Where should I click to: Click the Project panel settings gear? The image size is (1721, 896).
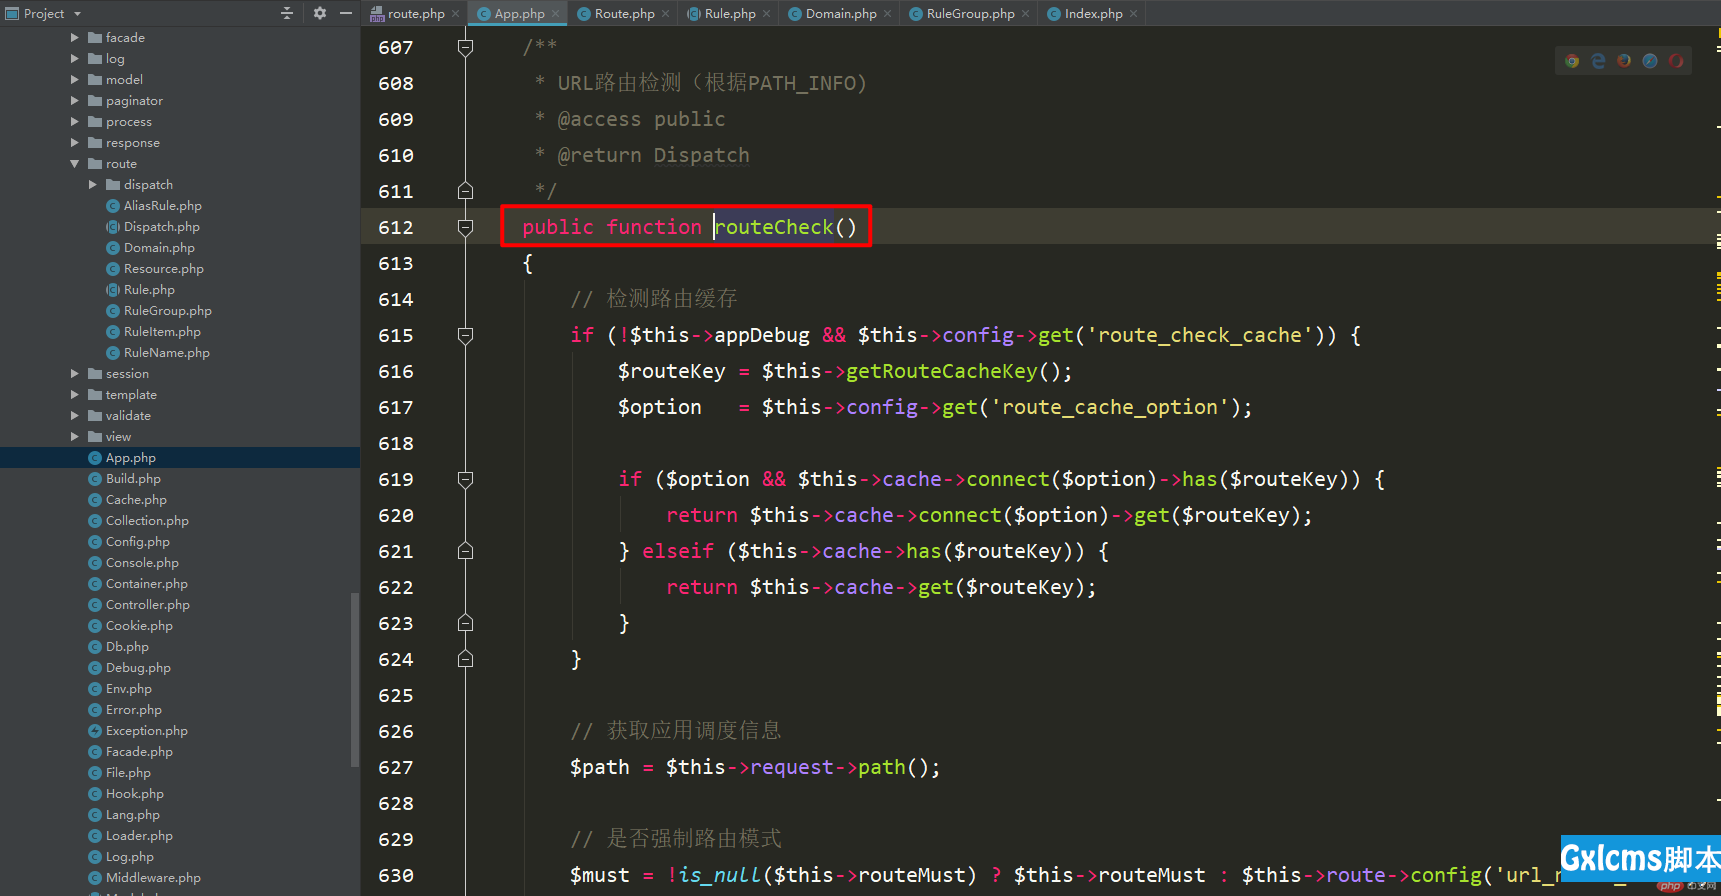click(x=319, y=13)
